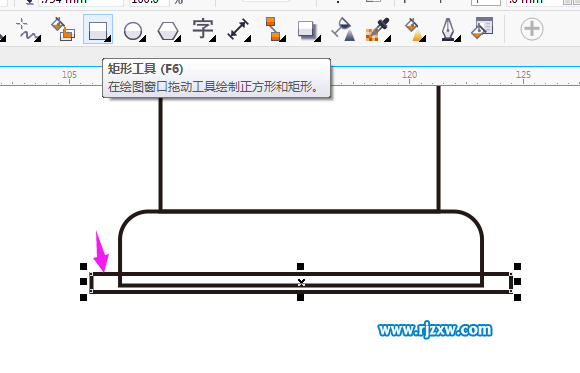The width and height of the screenshot is (580, 373).
Task: Select the Drop Shadow tool
Action: [308, 30]
